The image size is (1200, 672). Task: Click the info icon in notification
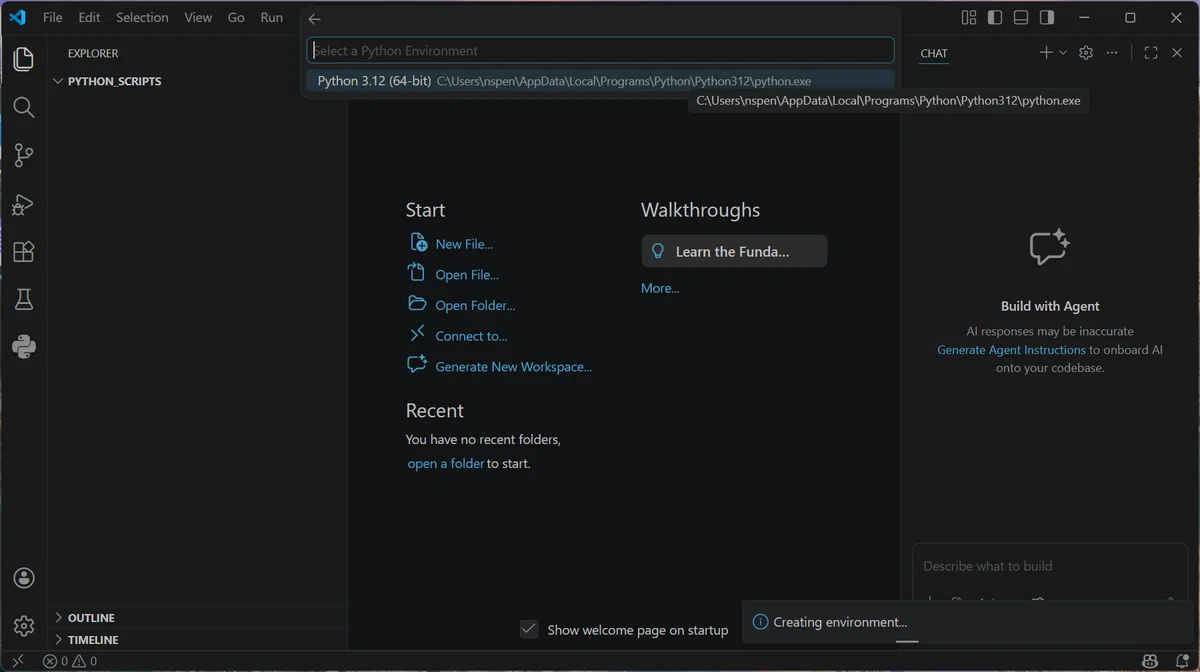[760, 622]
